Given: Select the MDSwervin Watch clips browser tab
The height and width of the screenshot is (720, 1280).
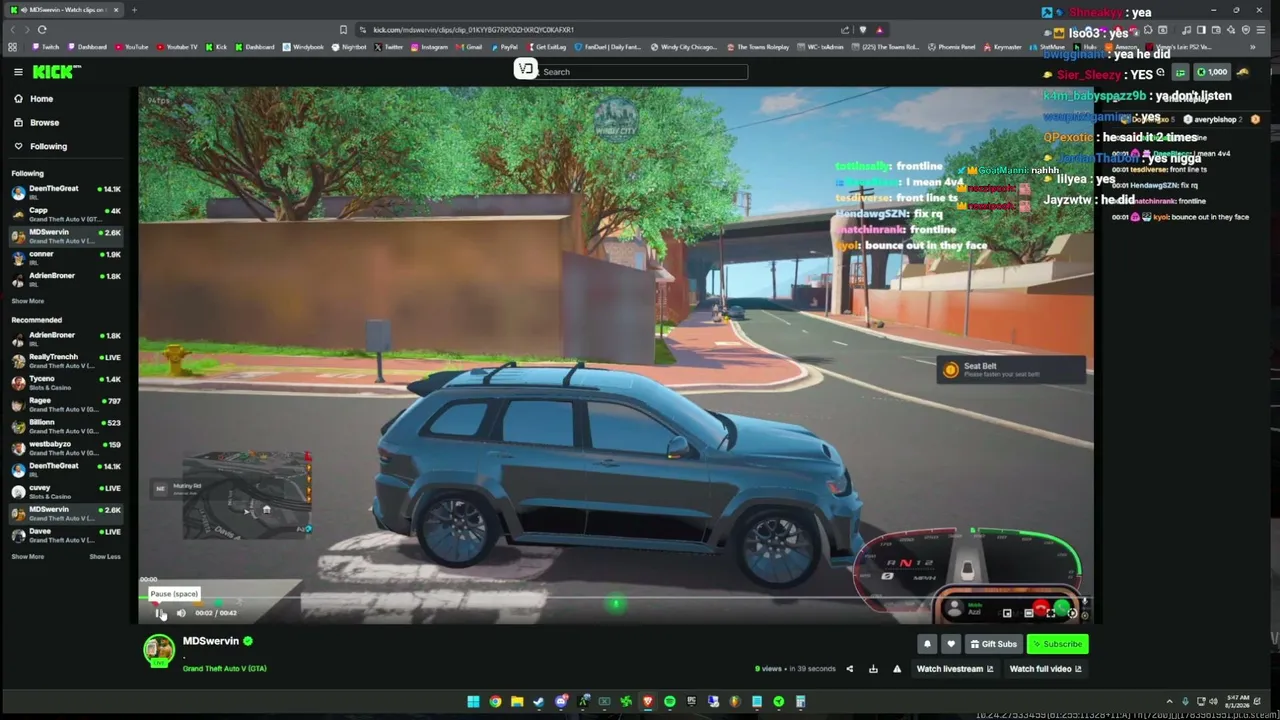Looking at the screenshot, I should [63, 10].
